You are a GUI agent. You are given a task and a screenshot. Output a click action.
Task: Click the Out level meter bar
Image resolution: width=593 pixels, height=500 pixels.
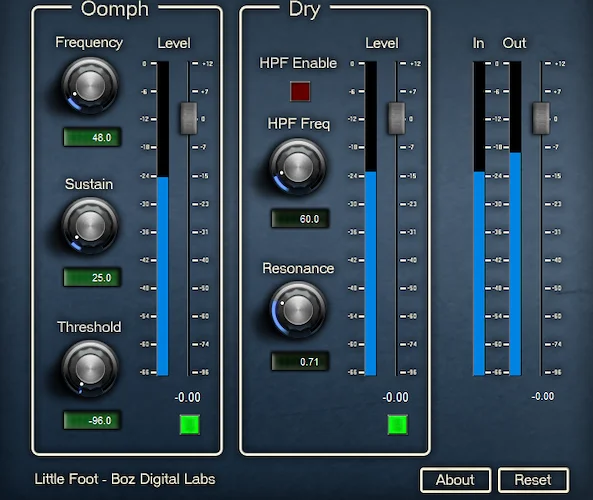(x=515, y=219)
